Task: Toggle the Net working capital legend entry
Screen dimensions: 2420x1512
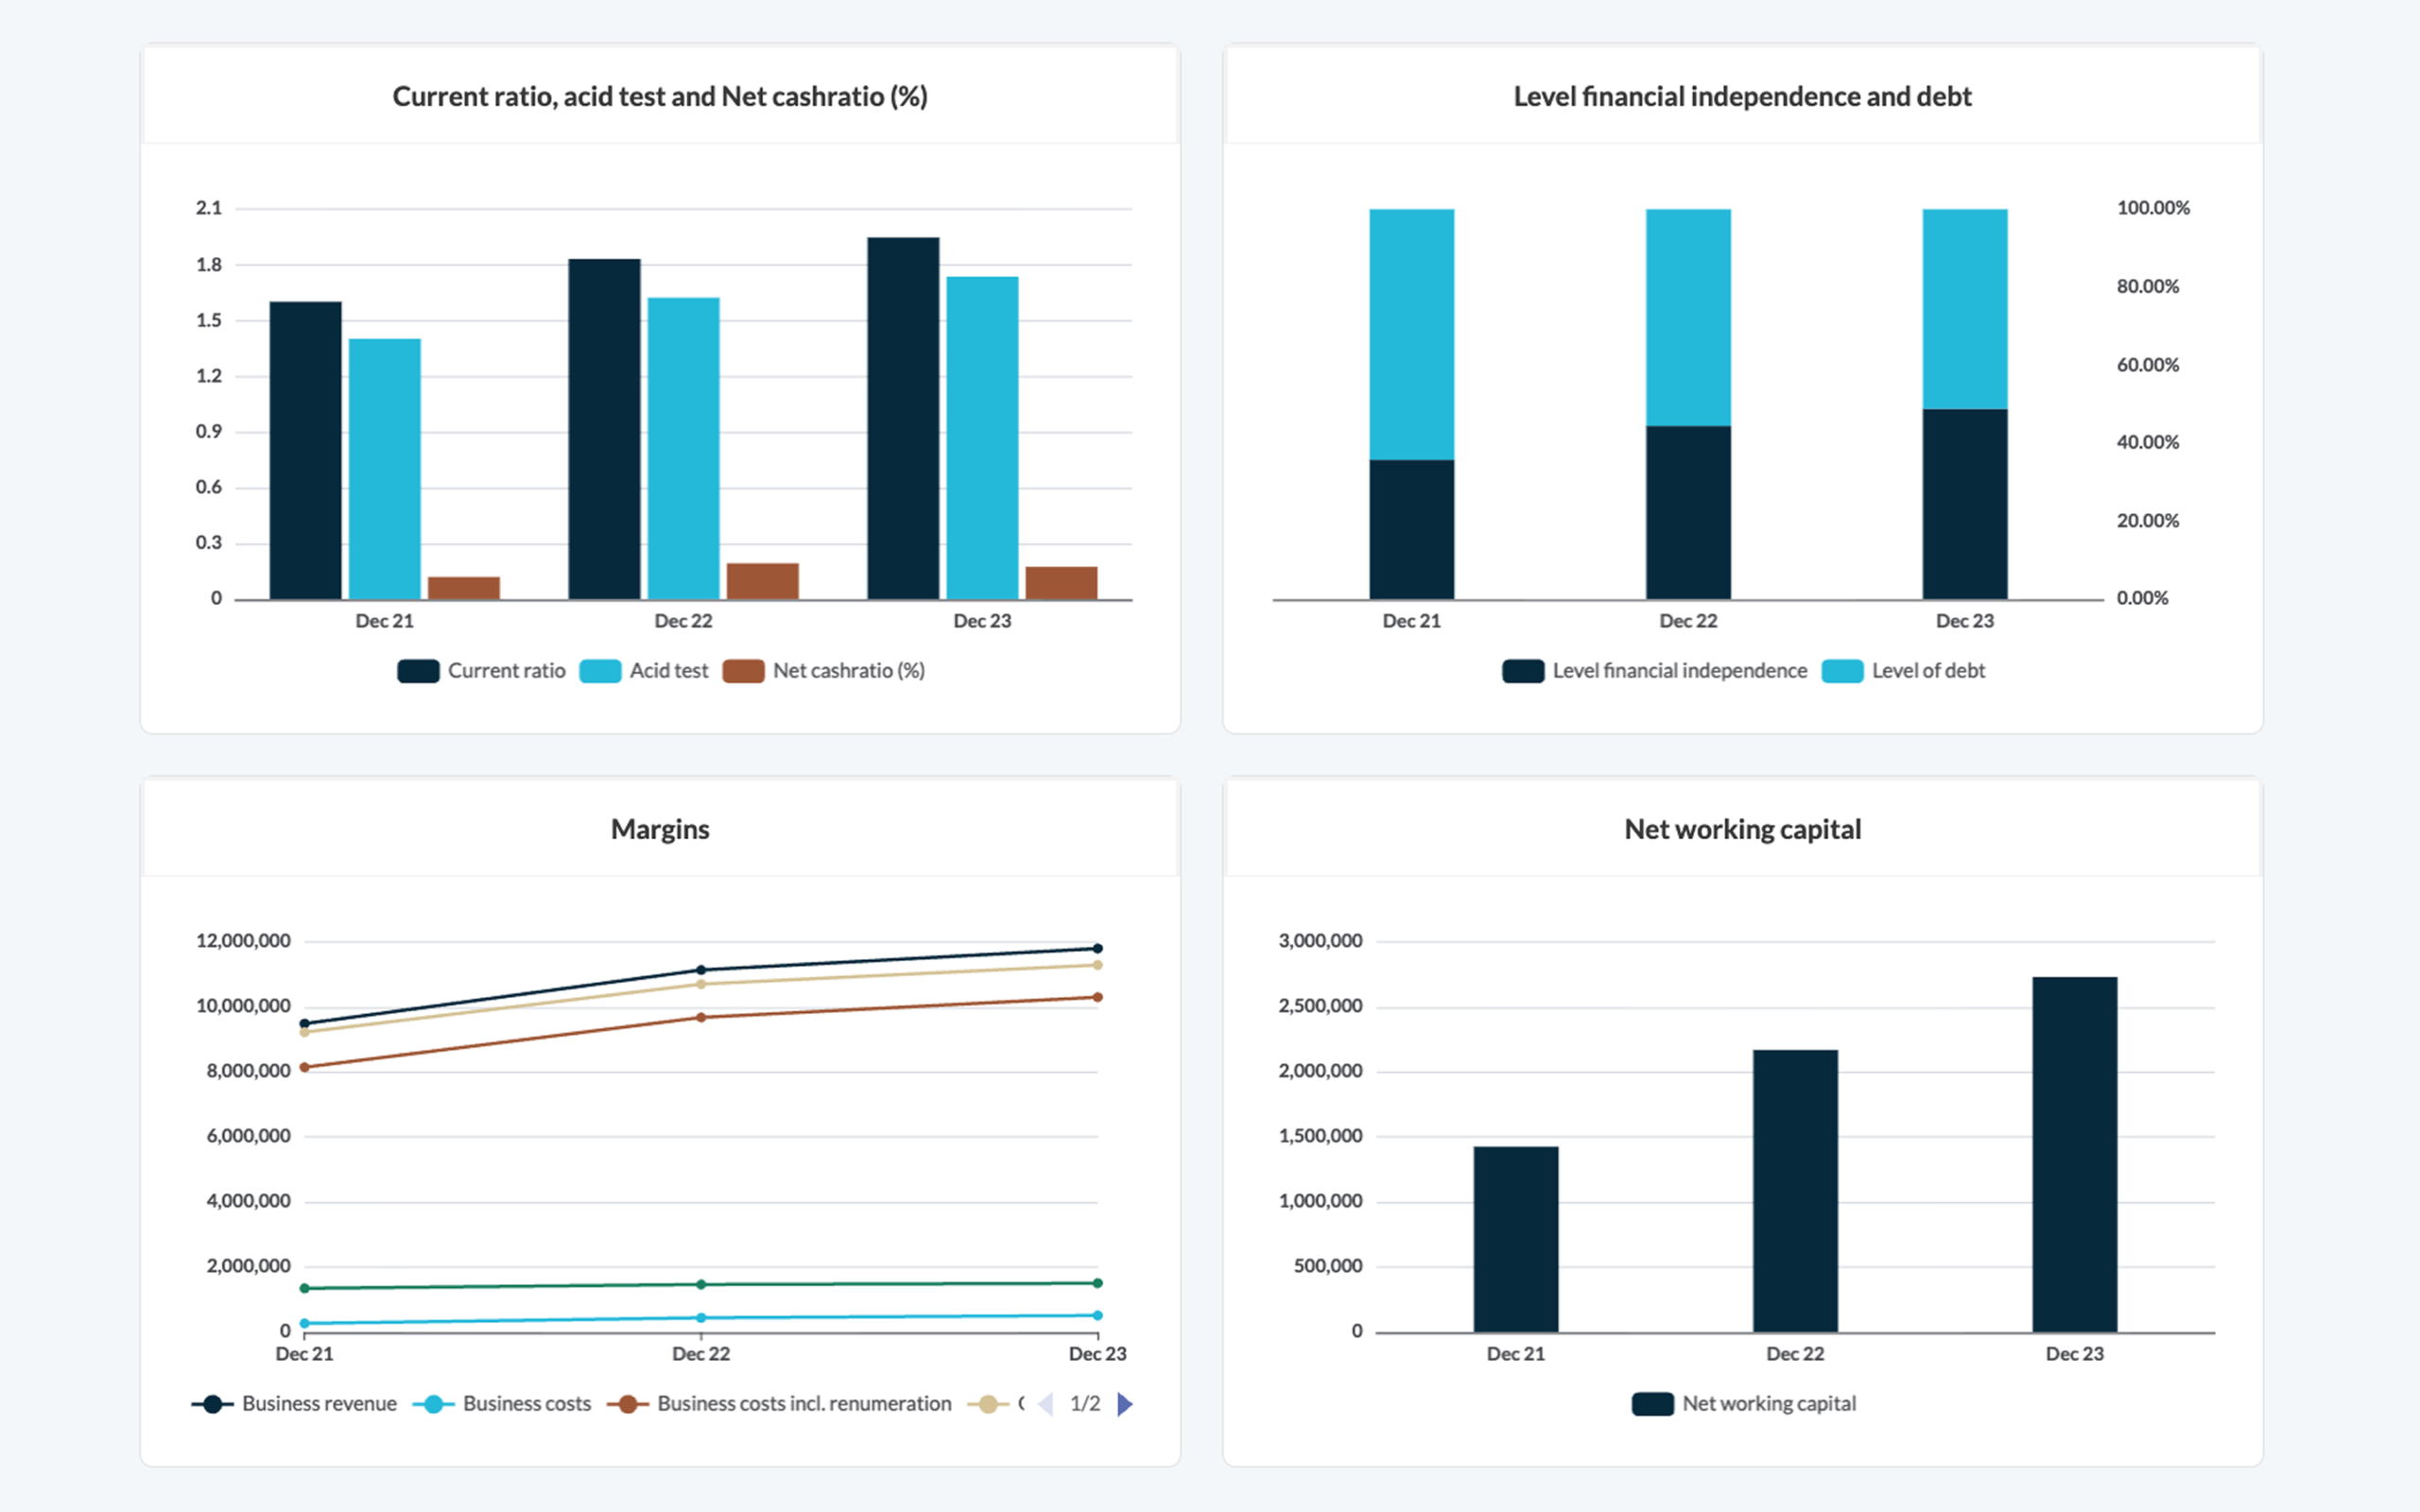Action: click(1743, 1404)
